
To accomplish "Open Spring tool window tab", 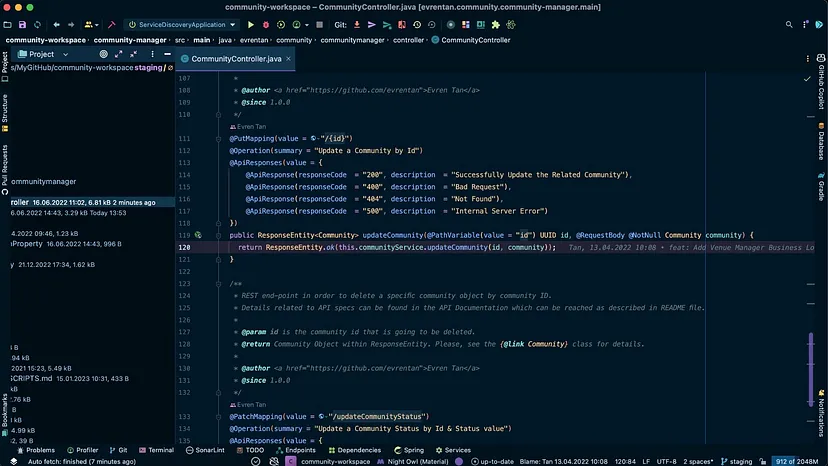I will tap(409, 450).
